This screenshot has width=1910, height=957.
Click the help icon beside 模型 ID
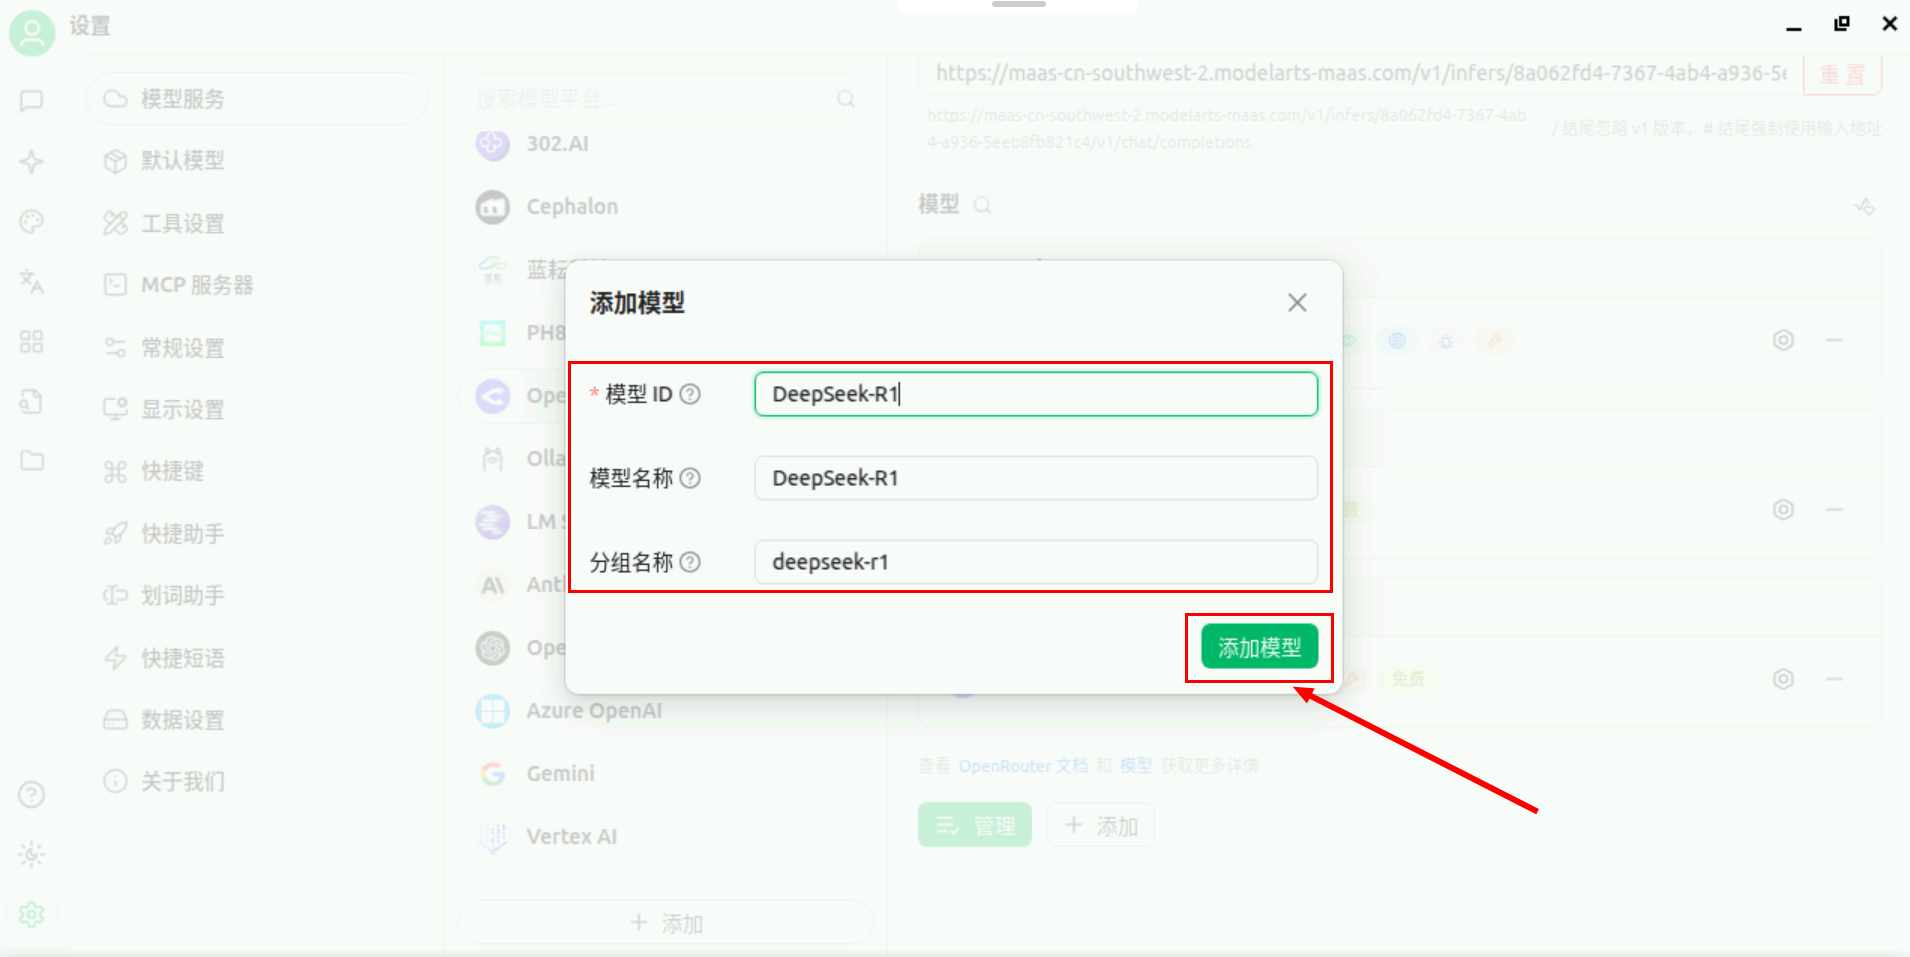click(690, 394)
